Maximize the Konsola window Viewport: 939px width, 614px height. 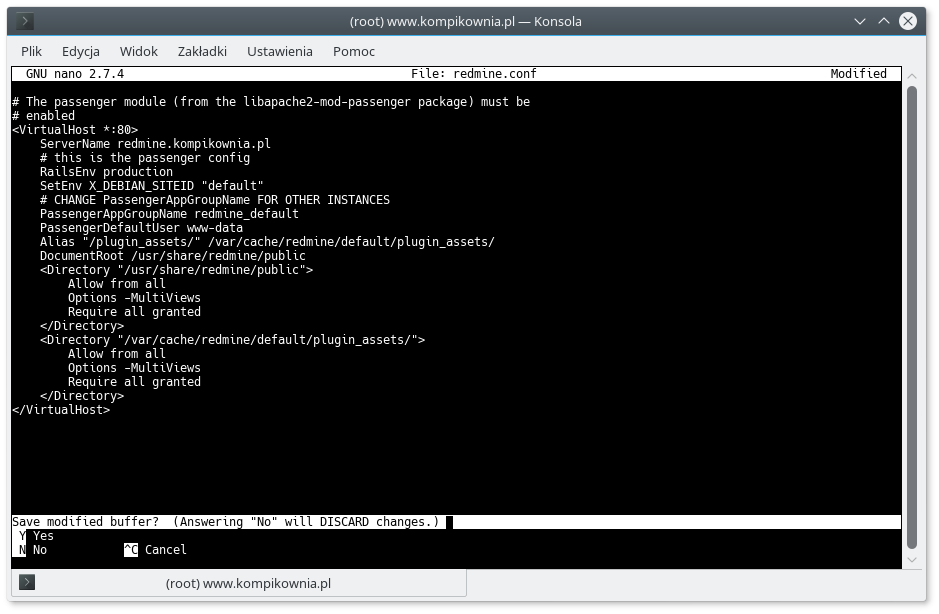[884, 22]
